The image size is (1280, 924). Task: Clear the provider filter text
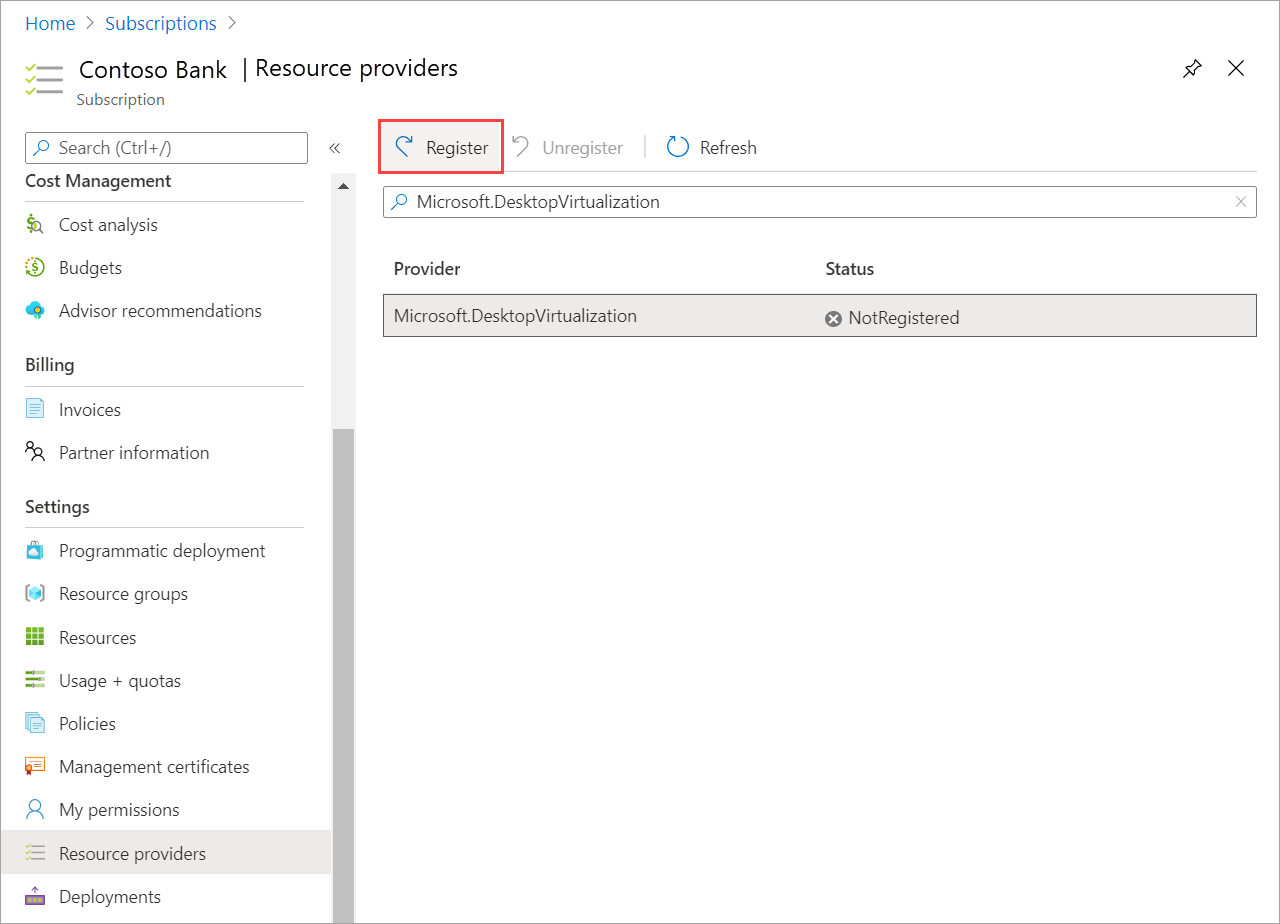tap(1241, 202)
